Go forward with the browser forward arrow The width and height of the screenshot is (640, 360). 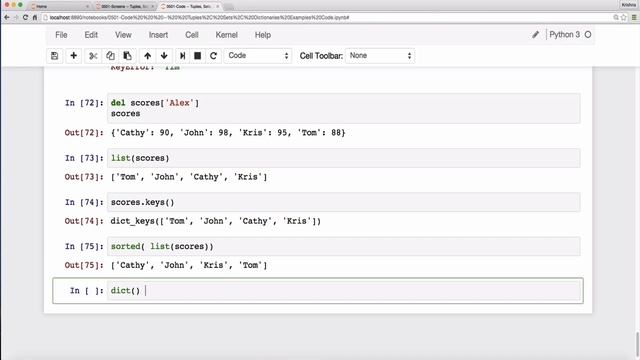(16, 18)
